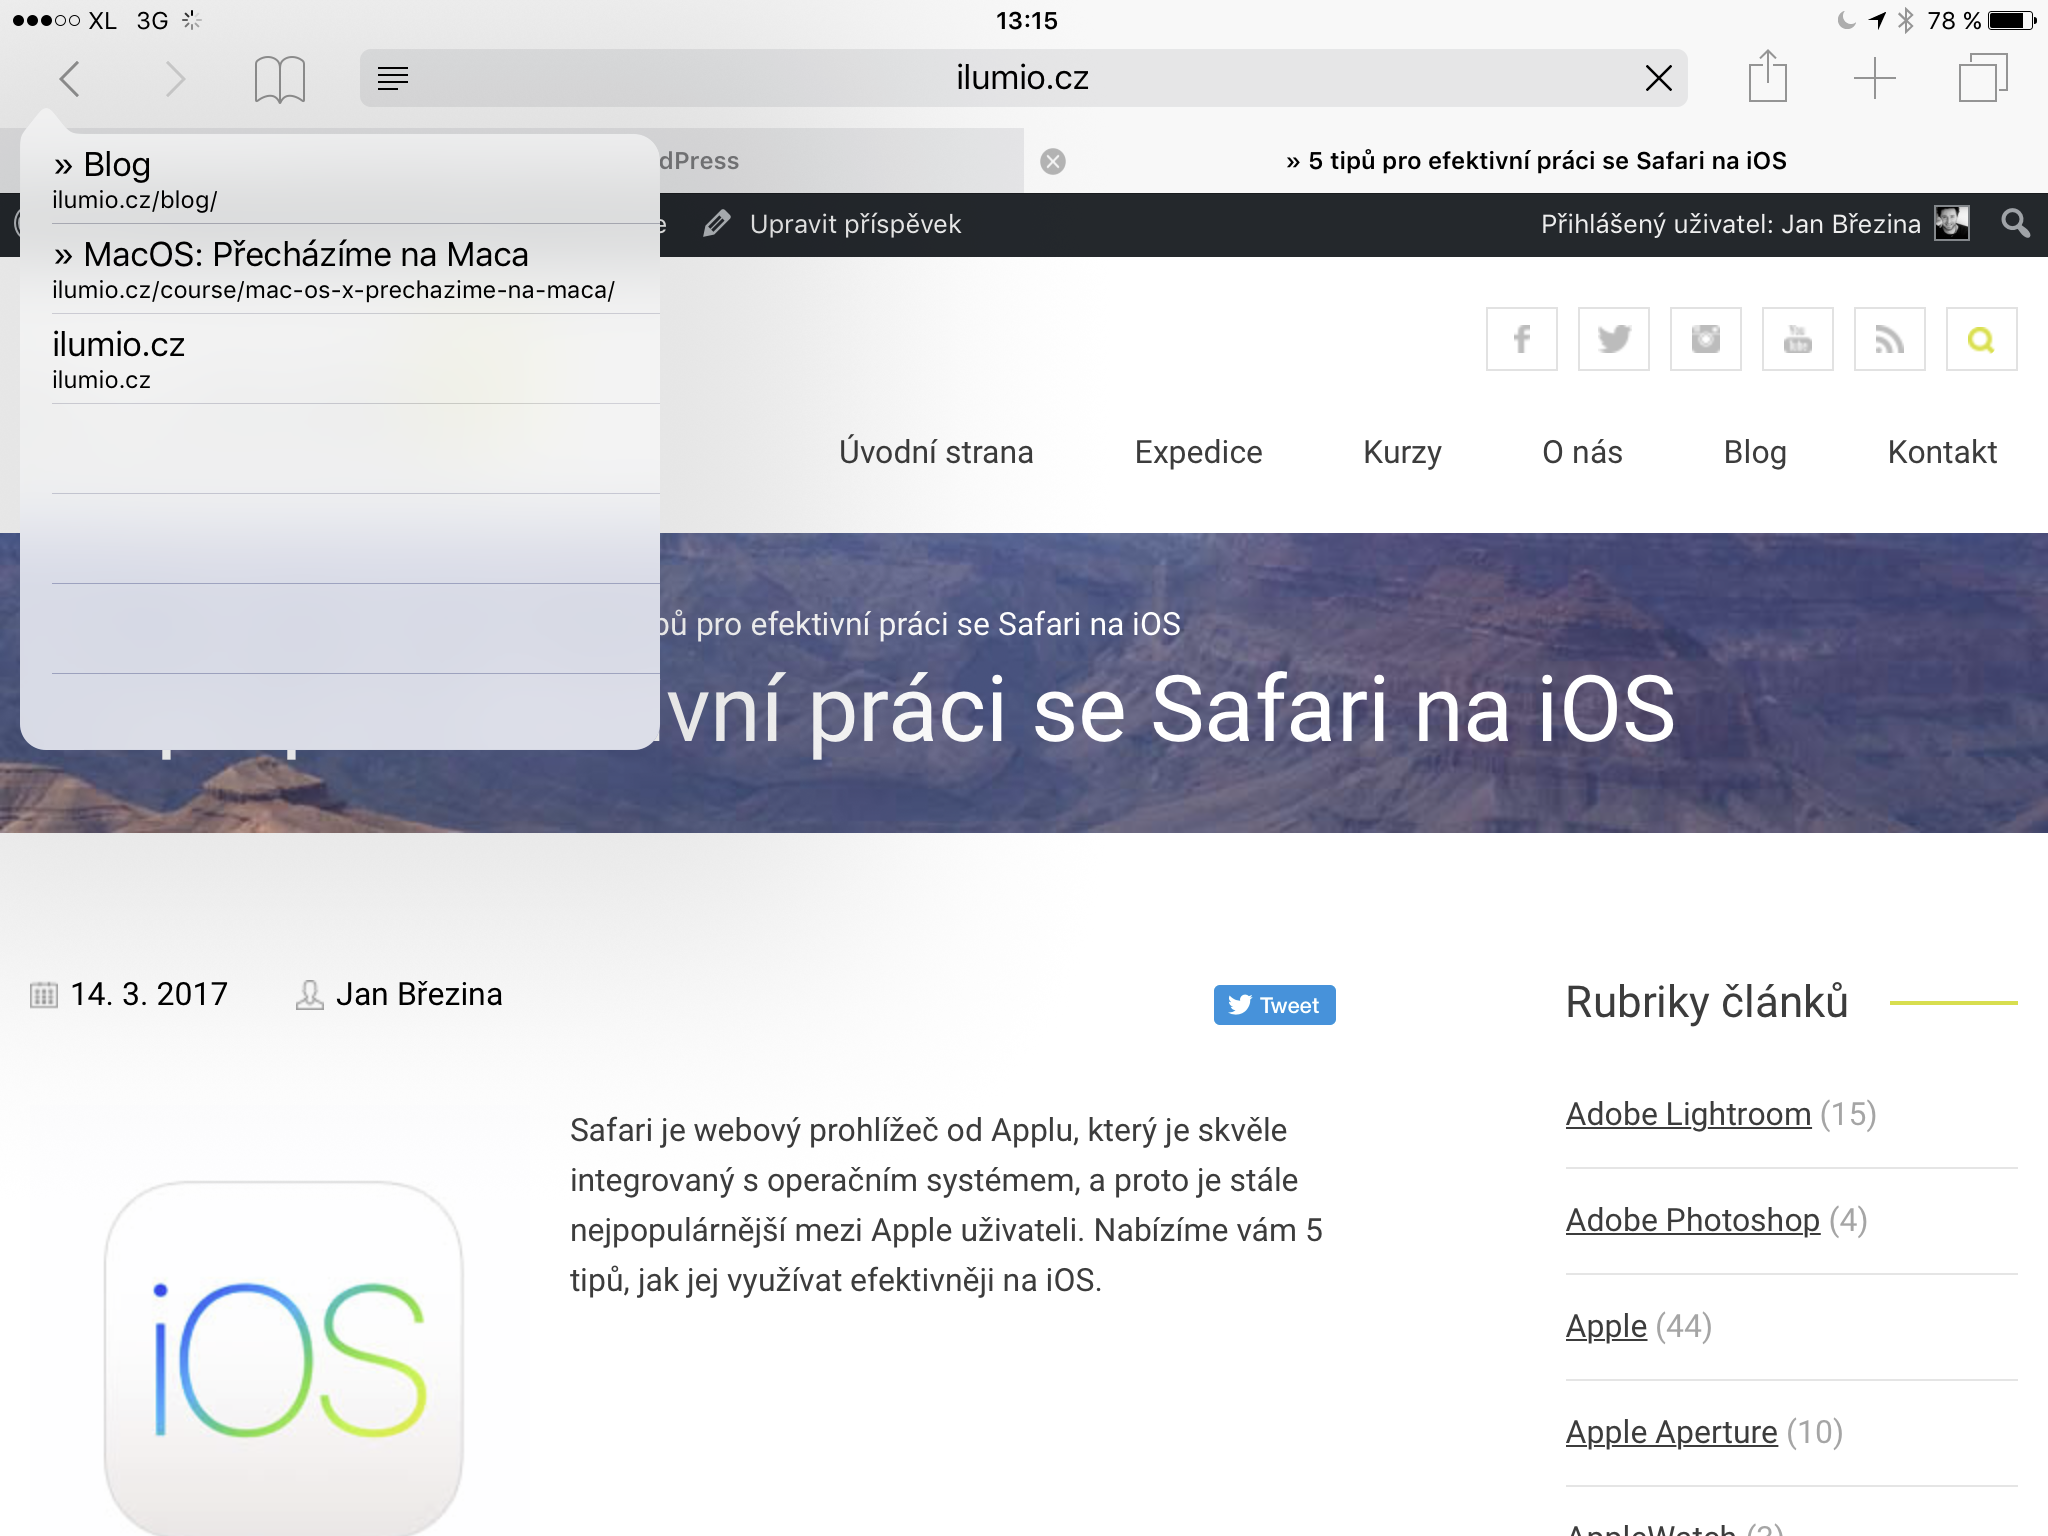2048x1536 pixels.
Task: Close the 5 tipů Safari tab
Action: 1052,161
